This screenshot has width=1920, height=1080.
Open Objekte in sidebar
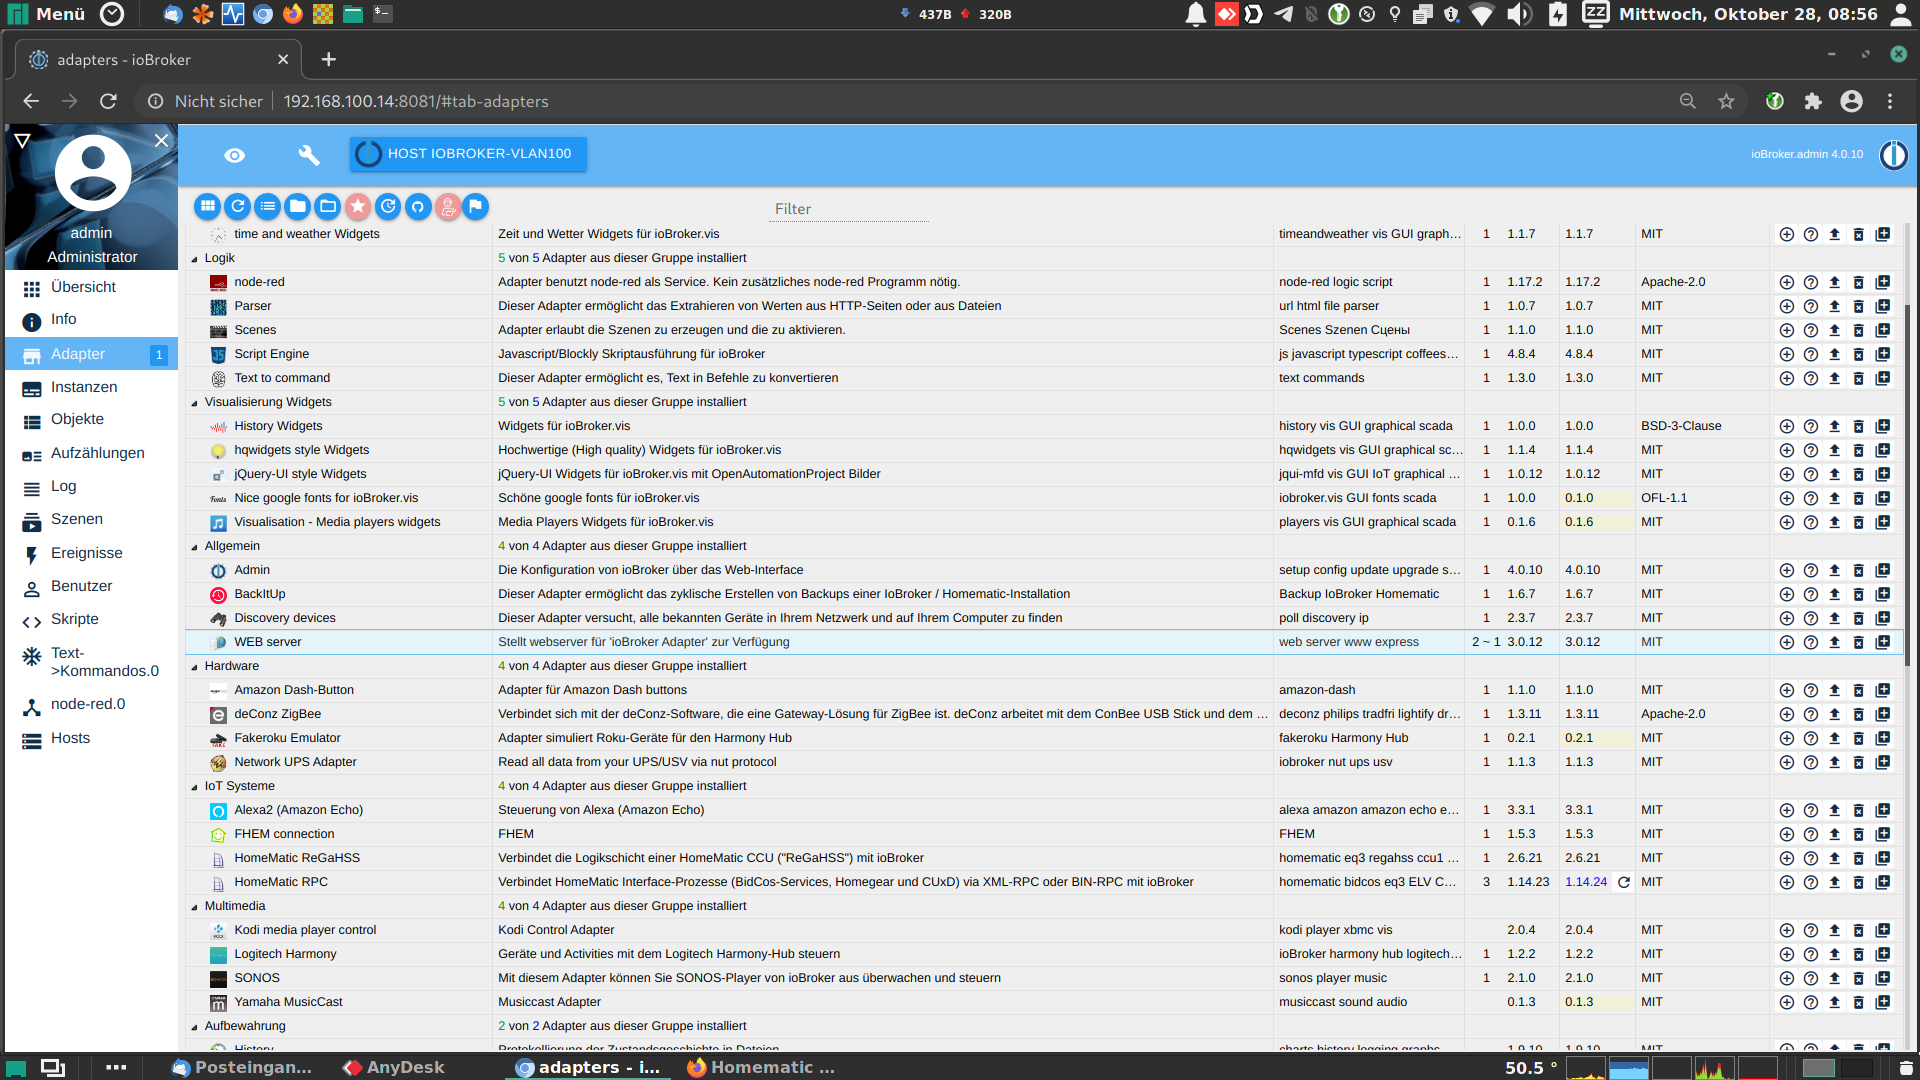[77, 419]
